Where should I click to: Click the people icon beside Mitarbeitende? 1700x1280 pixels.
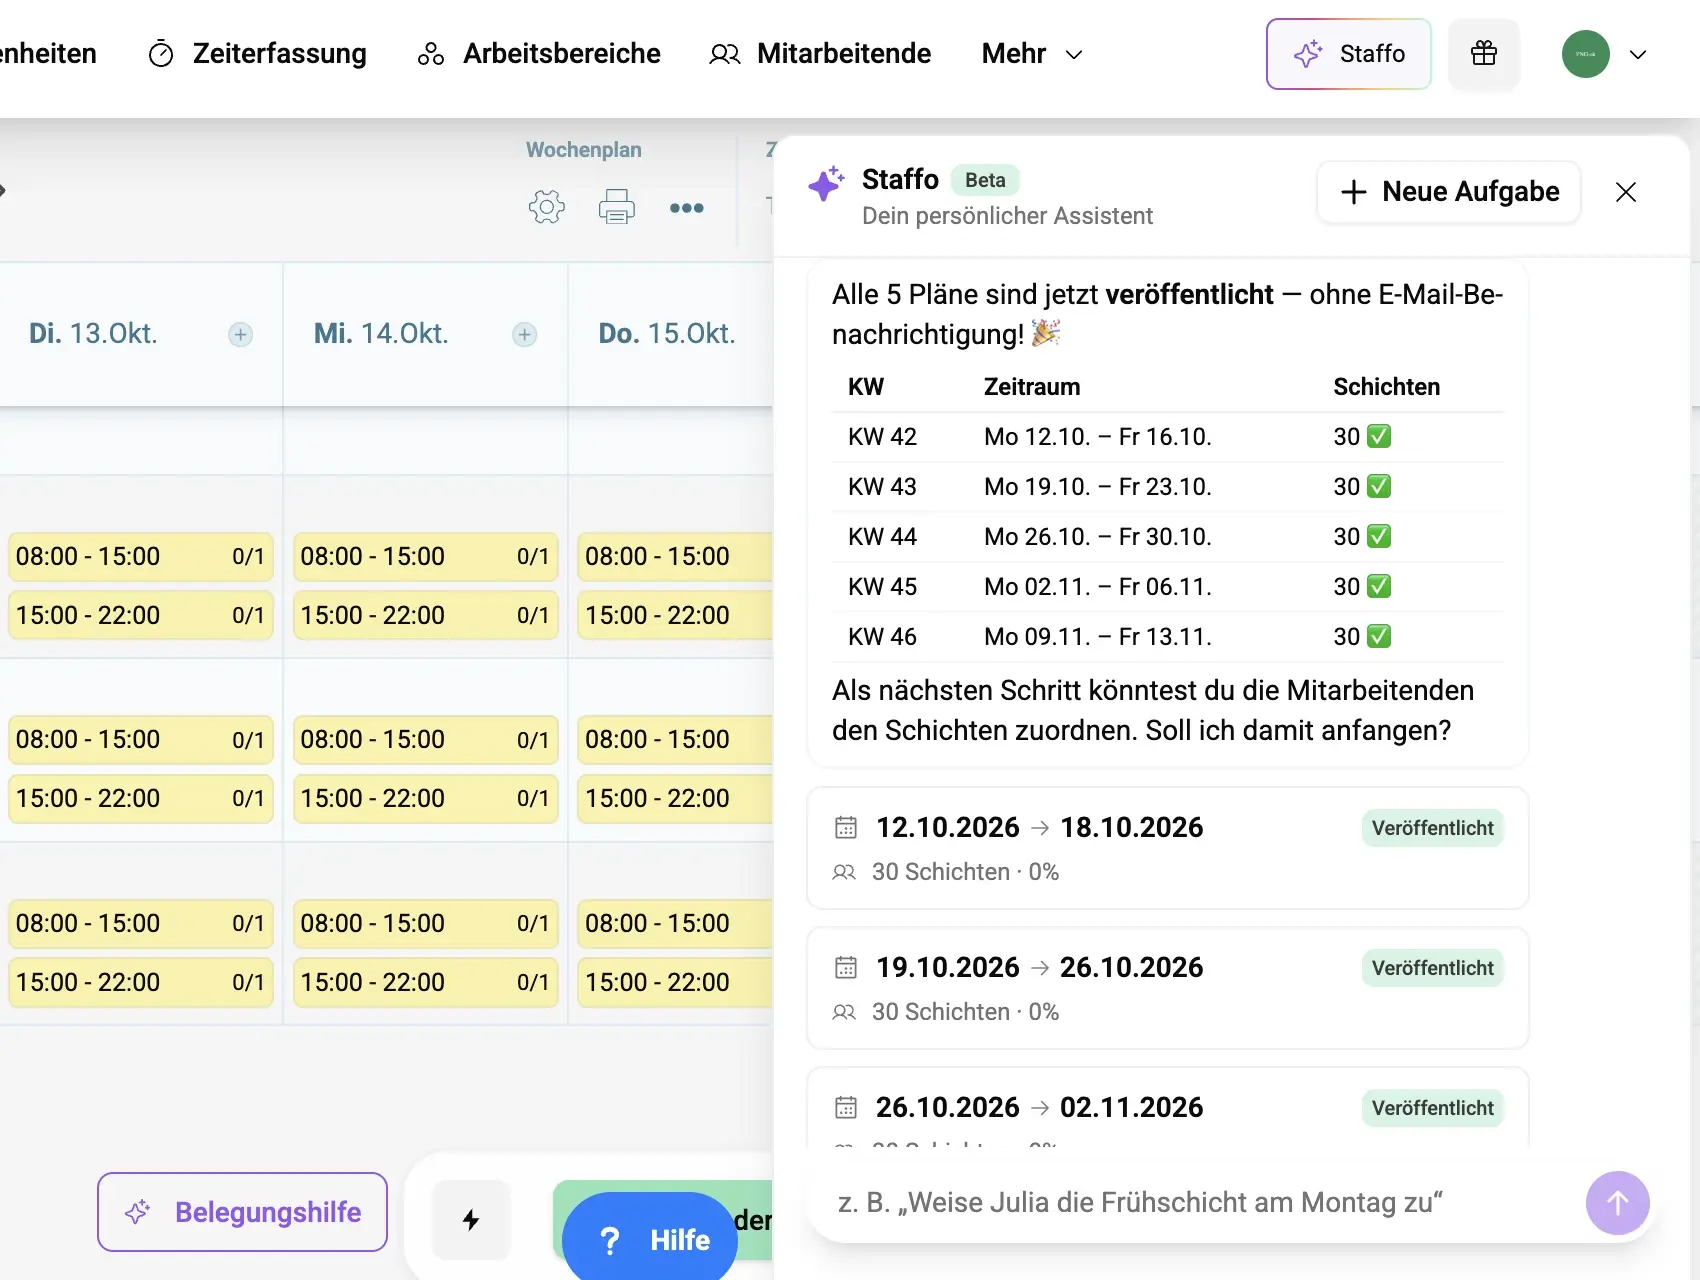tap(725, 54)
